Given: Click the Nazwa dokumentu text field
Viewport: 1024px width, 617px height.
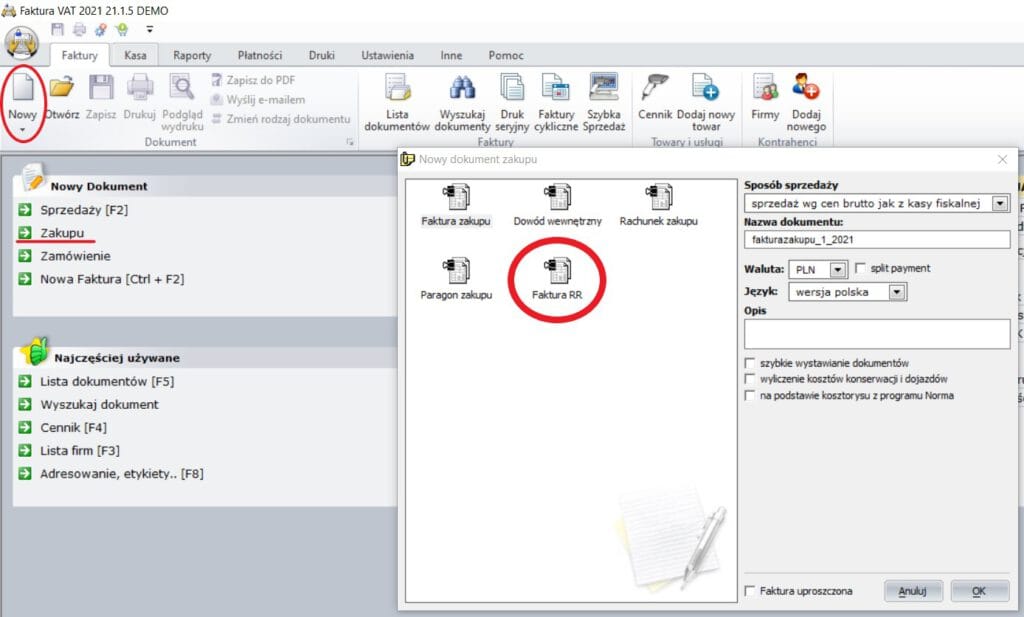Looking at the screenshot, I should [x=877, y=240].
